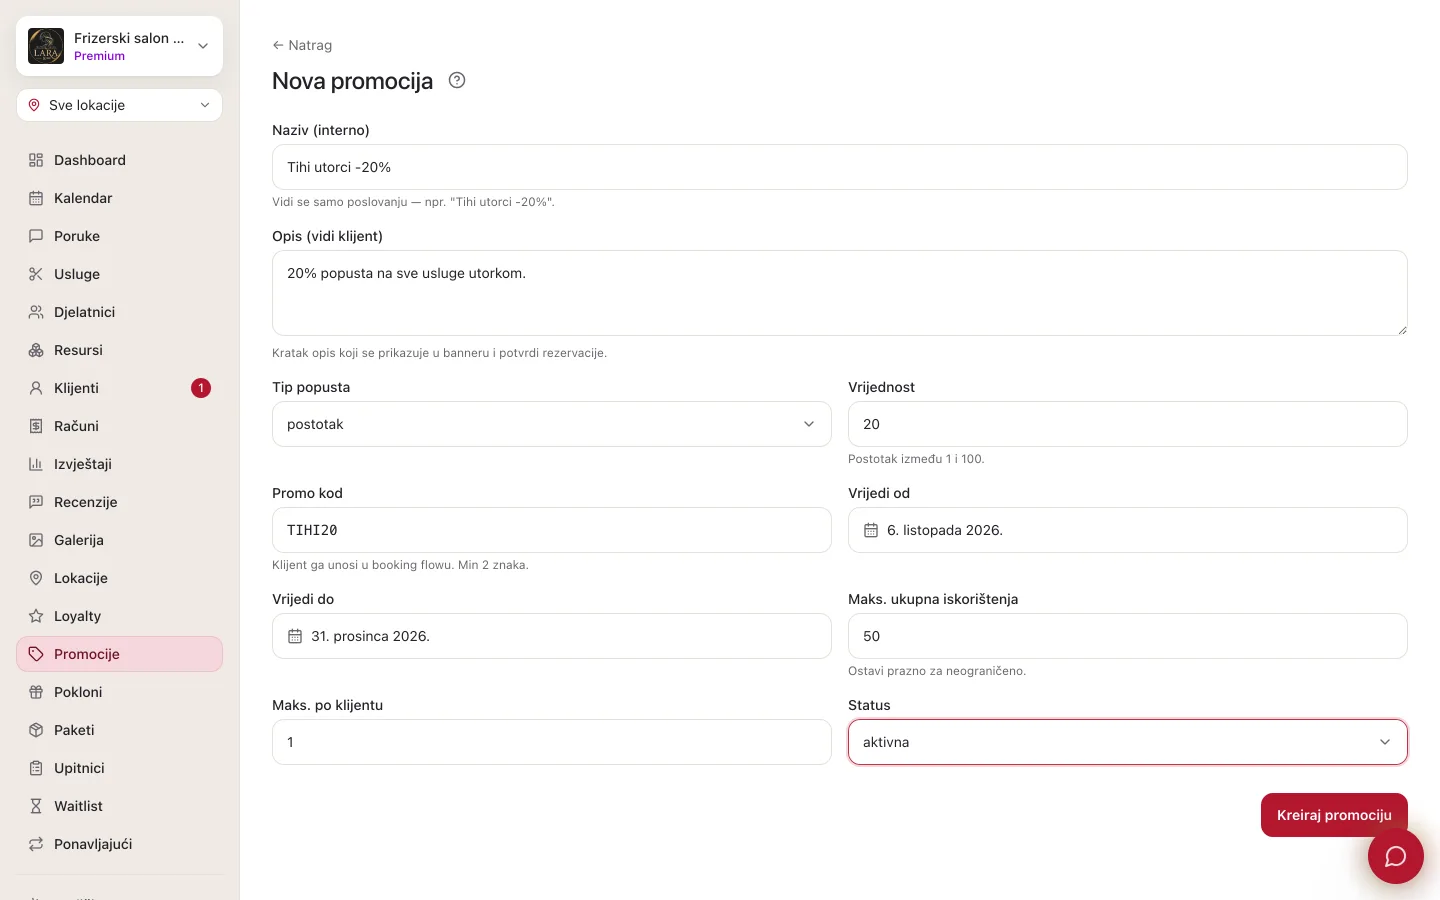
Task: Open the Tip popusta dropdown
Action: click(x=552, y=424)
